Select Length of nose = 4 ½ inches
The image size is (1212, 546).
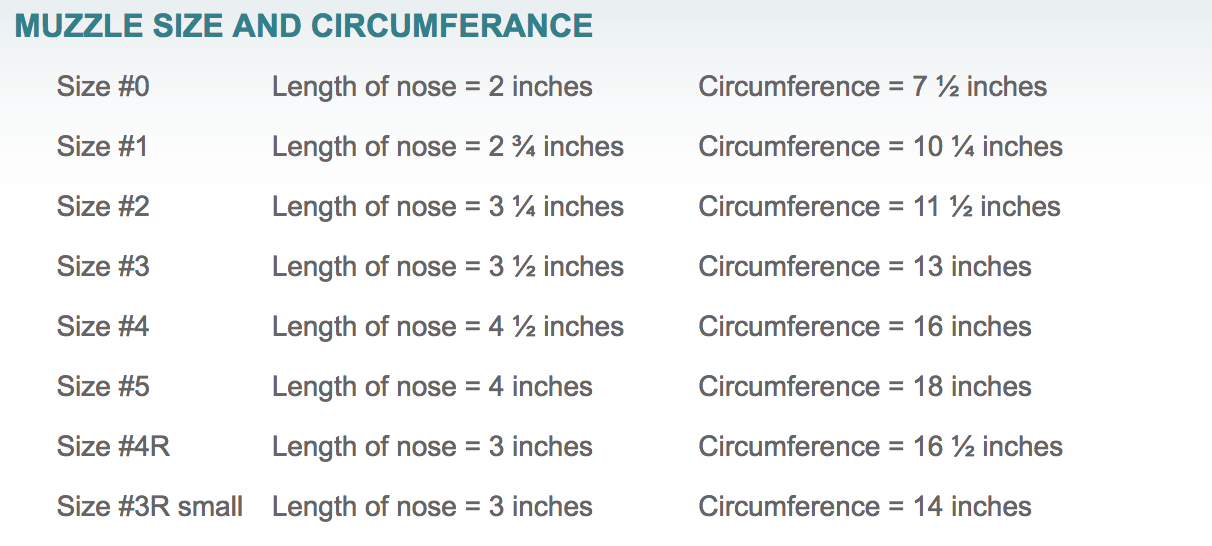coord(448,327)
